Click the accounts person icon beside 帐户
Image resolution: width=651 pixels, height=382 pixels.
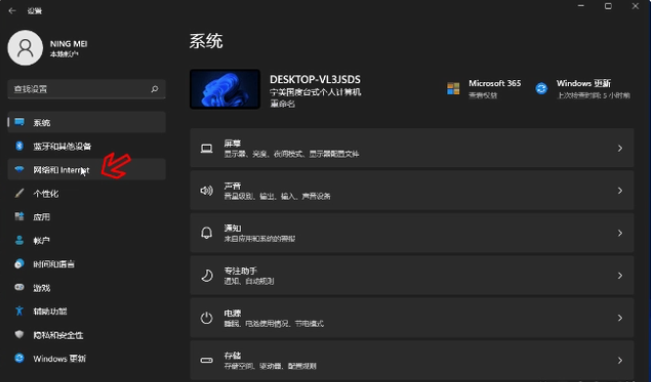19,240
